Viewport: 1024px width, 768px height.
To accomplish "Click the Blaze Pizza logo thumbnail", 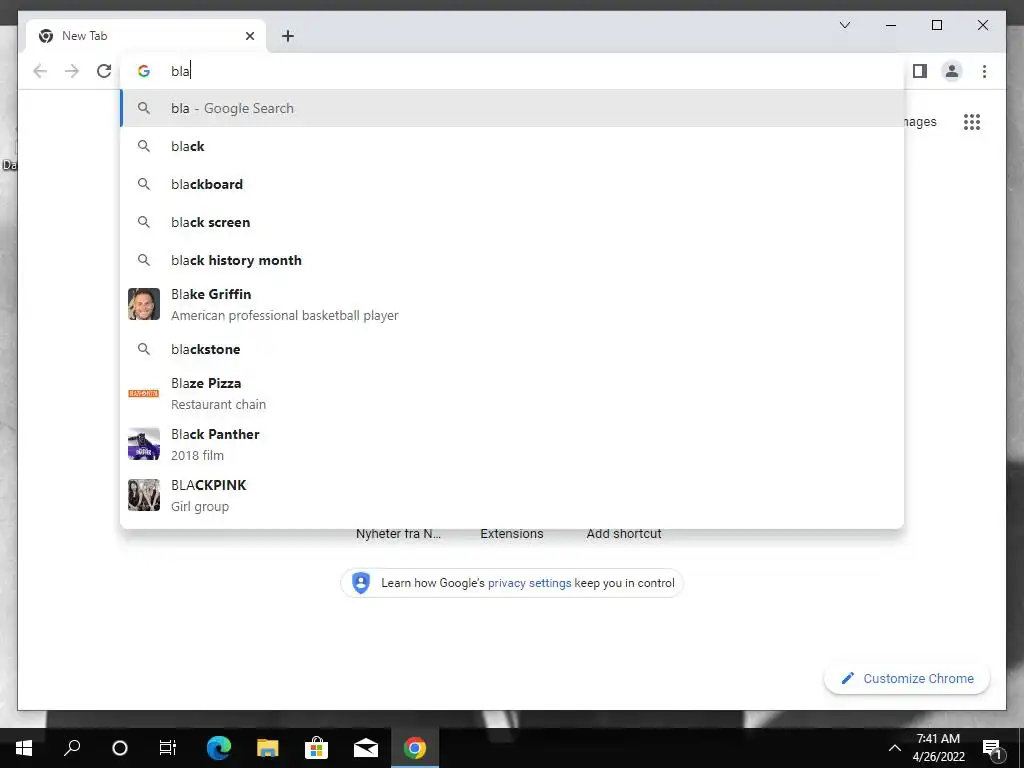I will 144,393.
